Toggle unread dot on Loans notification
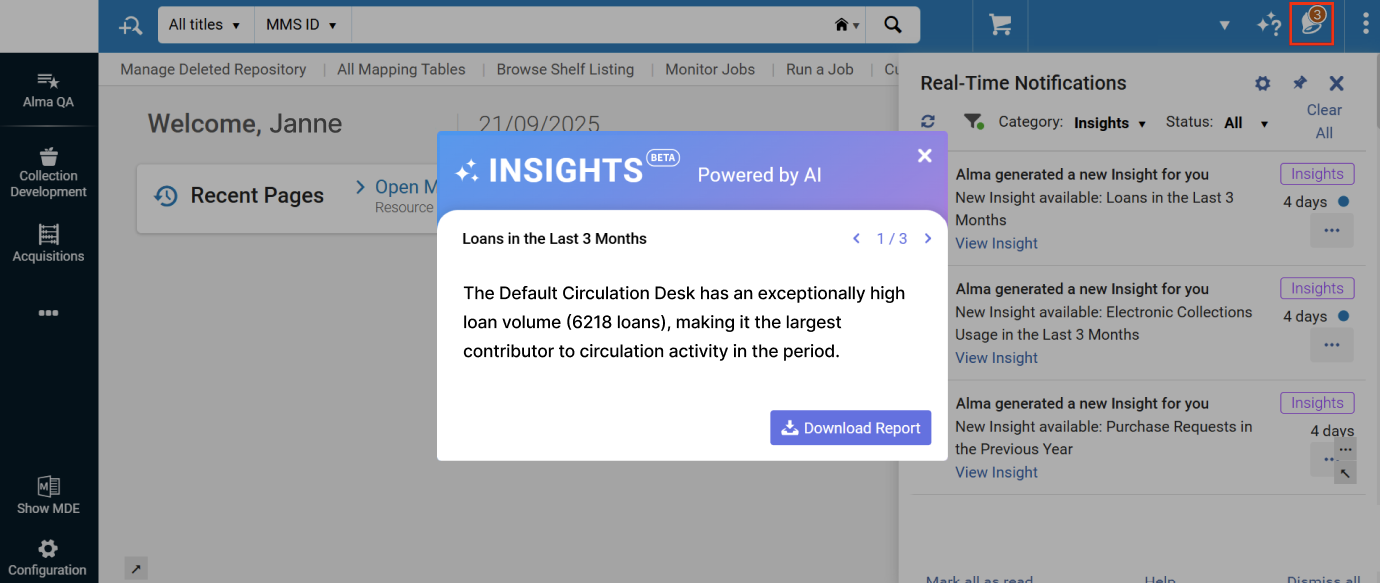 [x=1343, y=201]
